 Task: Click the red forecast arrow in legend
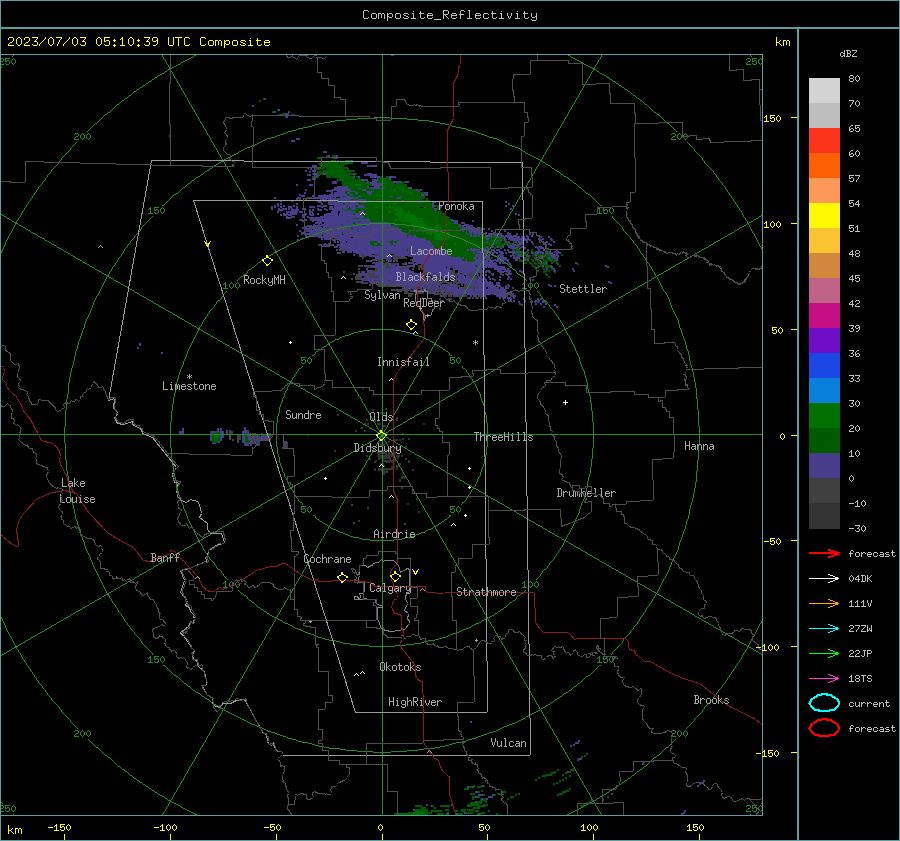pyautogui.click(x=824, y=553)
